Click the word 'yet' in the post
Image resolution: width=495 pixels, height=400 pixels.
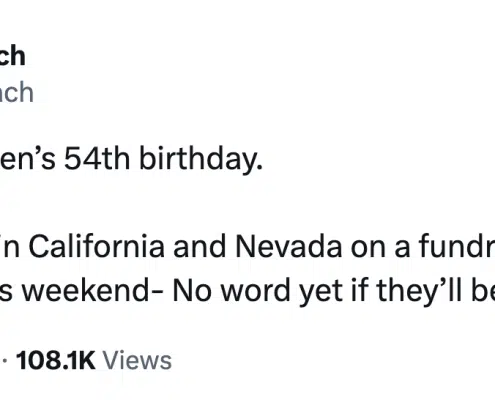point(321,292)
